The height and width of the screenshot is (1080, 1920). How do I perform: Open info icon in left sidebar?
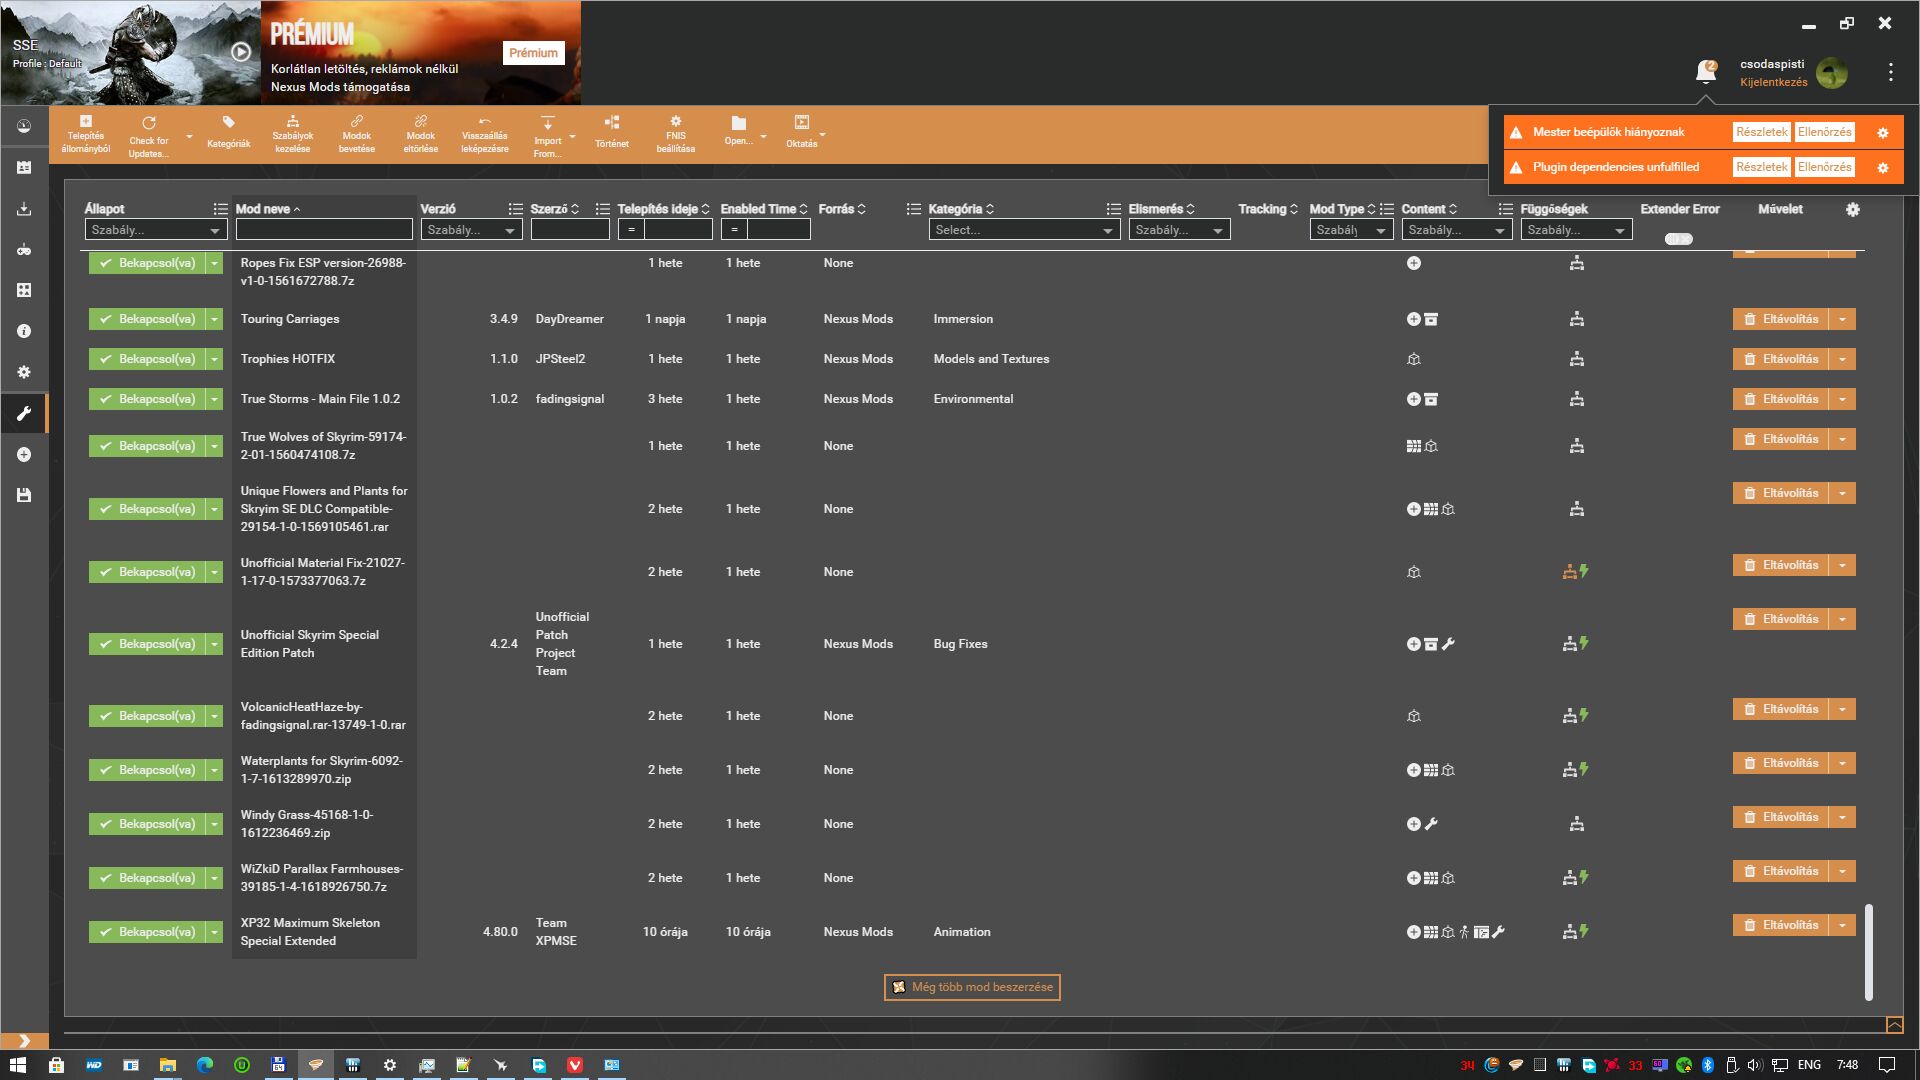click(24, 331)
